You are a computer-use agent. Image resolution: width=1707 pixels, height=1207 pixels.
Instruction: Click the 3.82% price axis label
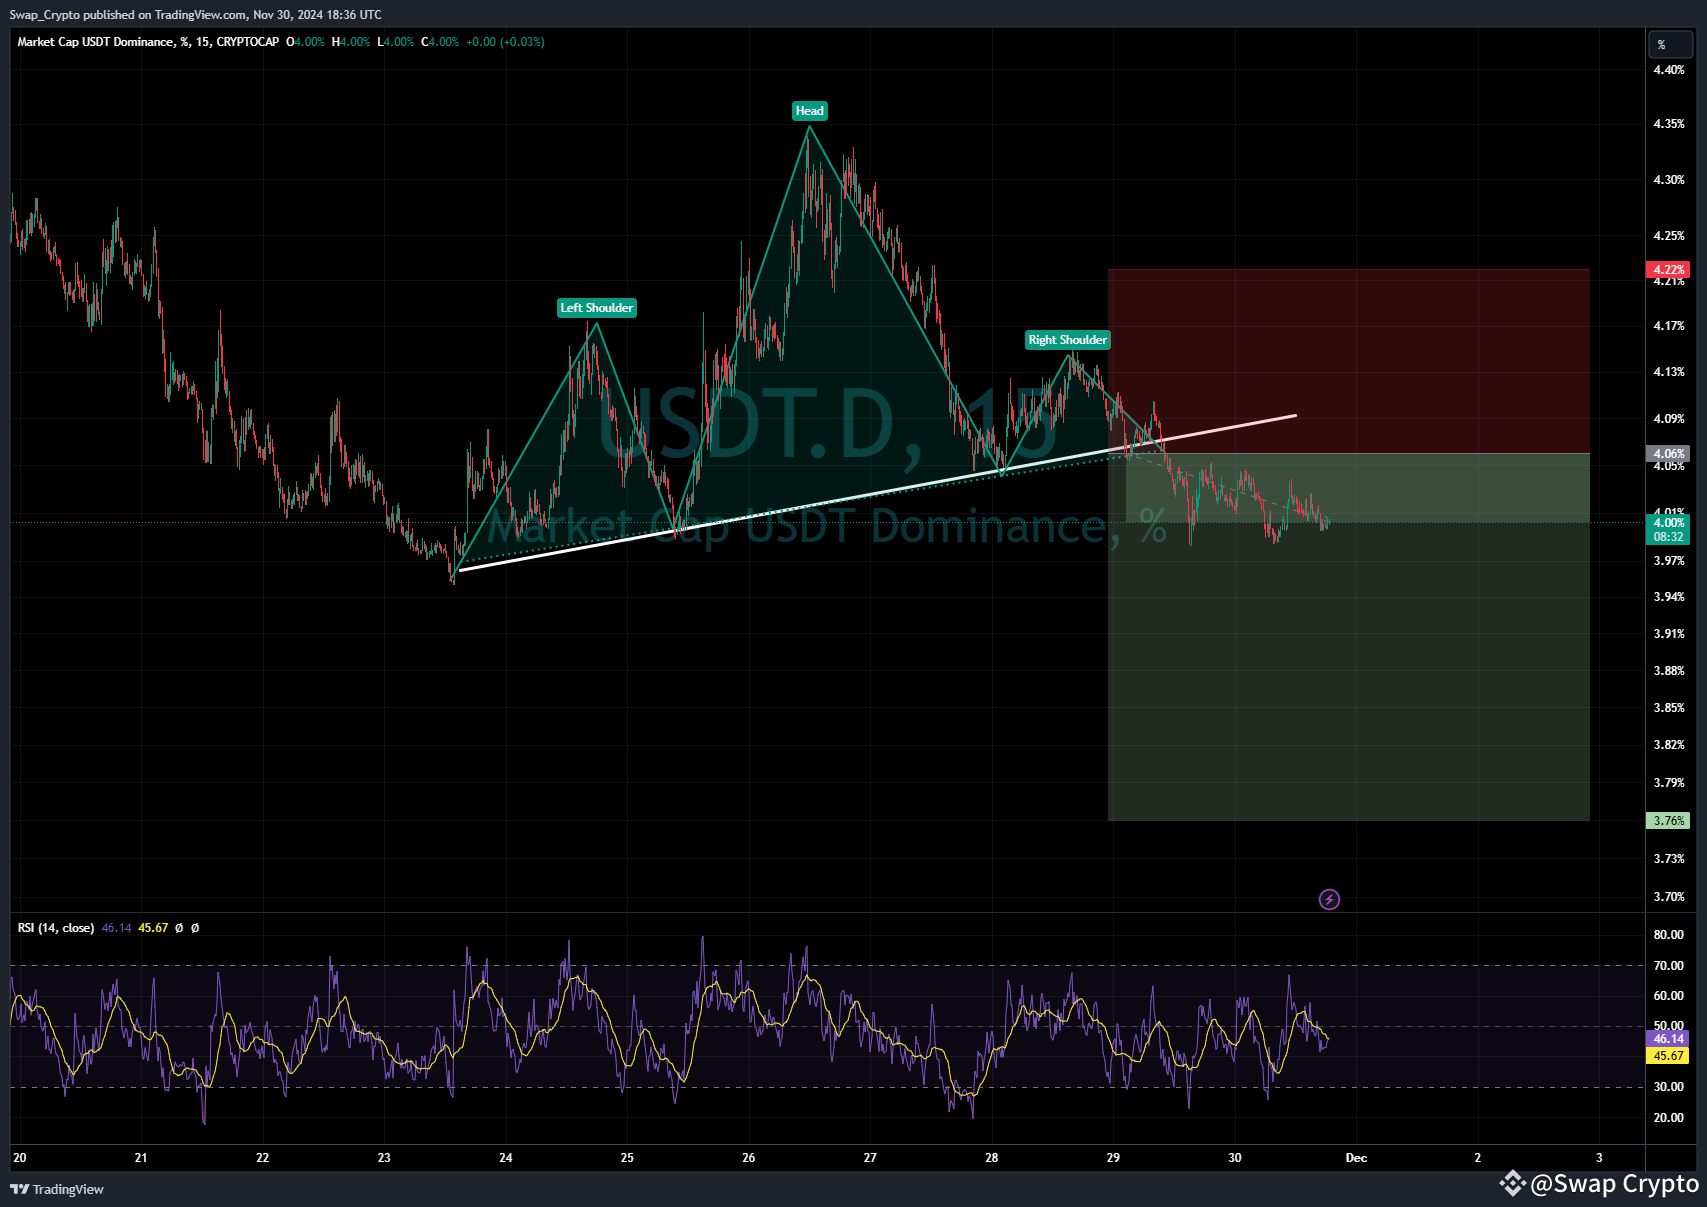[1669, 745]
